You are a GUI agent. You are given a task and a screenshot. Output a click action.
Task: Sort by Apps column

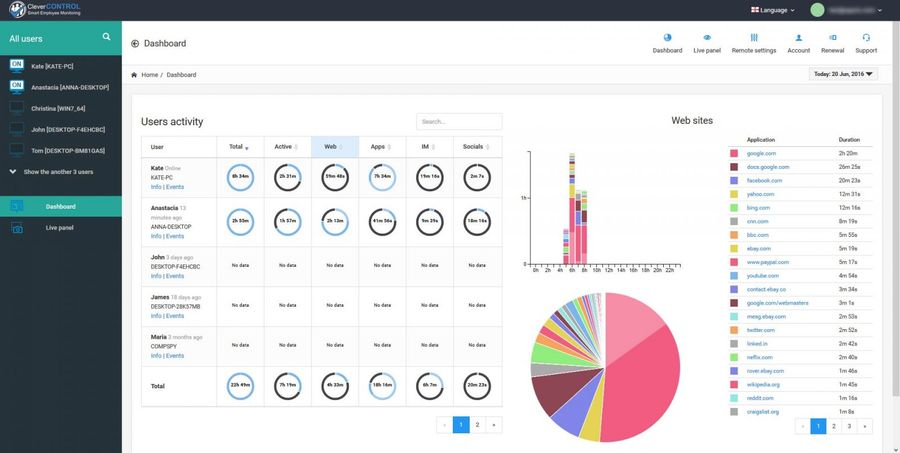pyautogui.click(x=382, y=147)
